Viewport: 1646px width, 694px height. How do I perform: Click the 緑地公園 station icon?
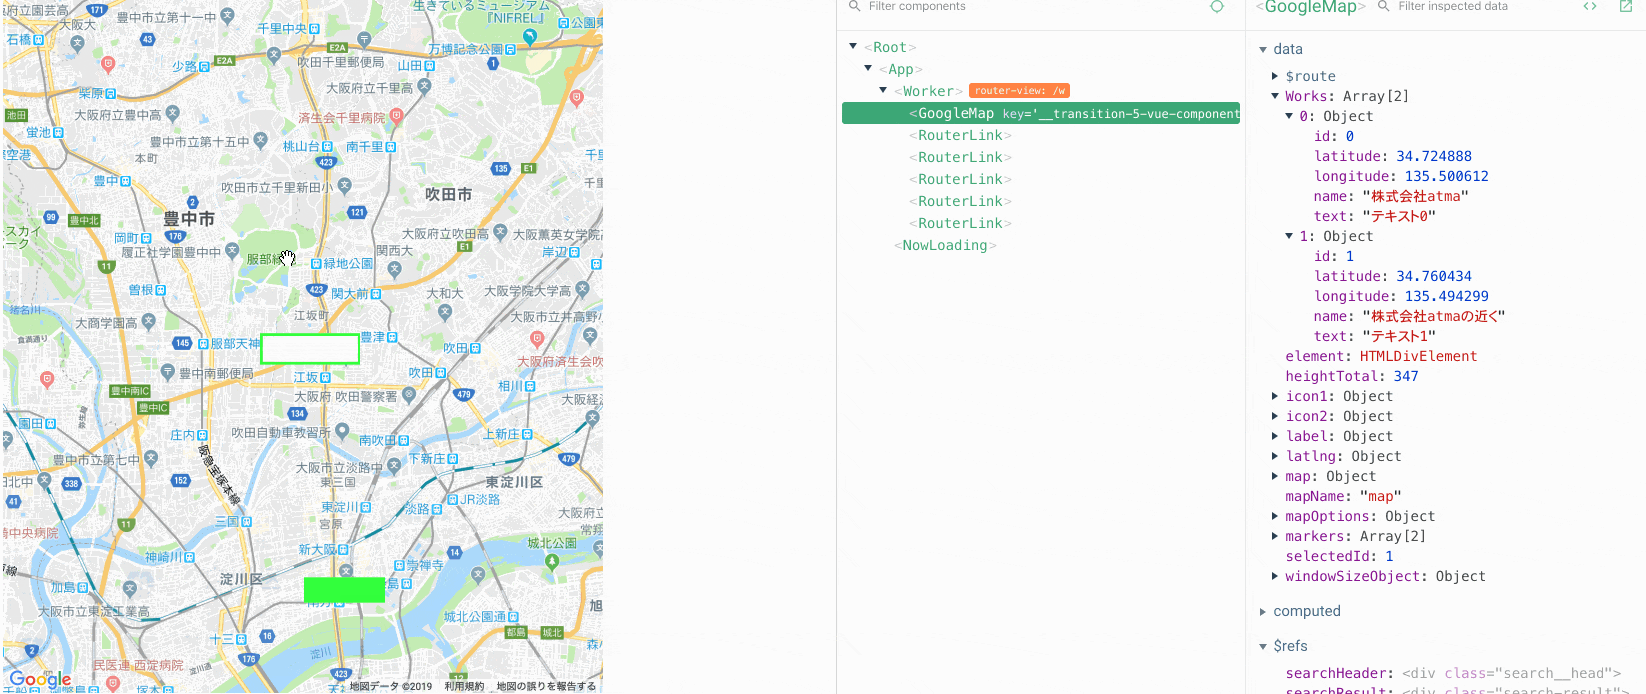316,264
